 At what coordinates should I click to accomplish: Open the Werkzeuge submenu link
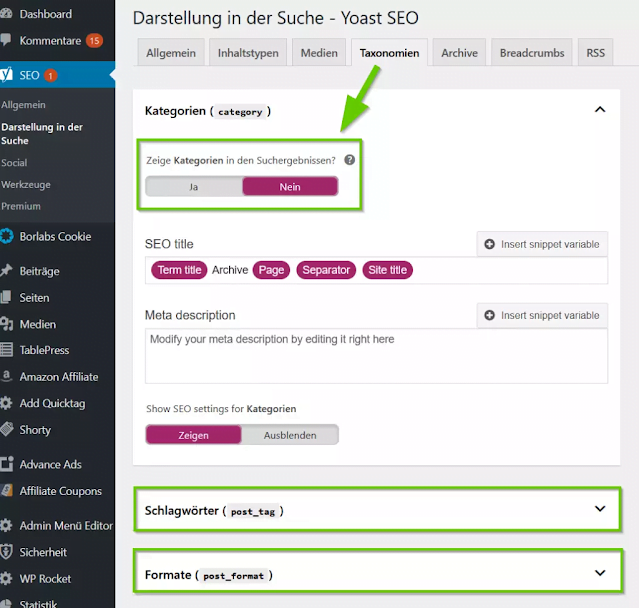point(26,184)
